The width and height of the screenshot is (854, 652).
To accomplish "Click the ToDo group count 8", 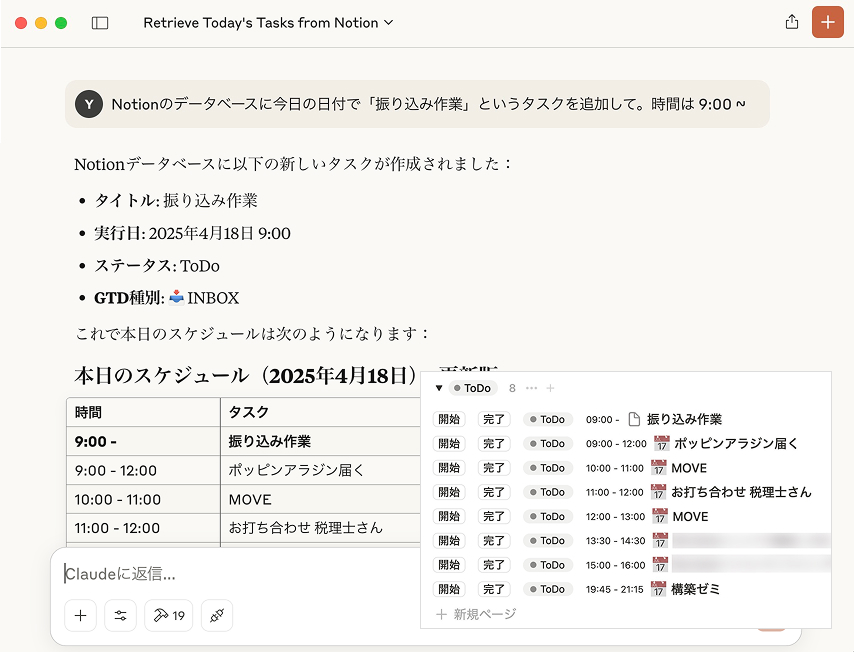I will tap(512, 388).
